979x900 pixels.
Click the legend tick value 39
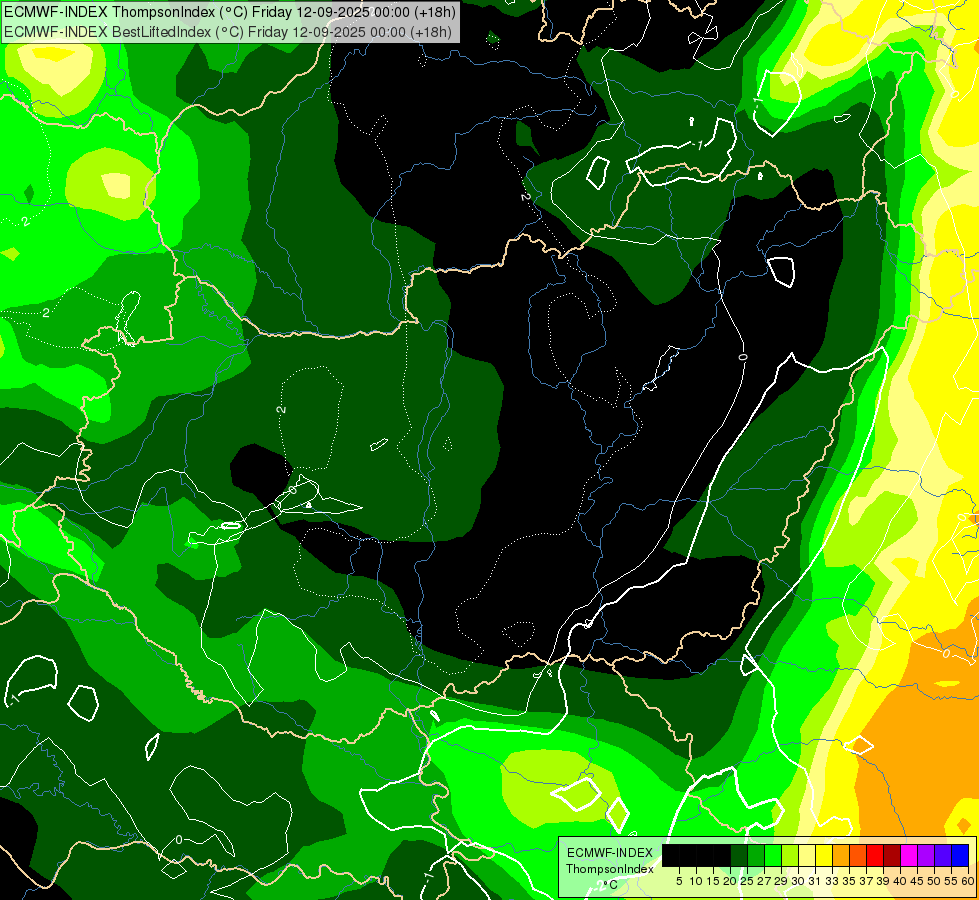click(883, 881)
